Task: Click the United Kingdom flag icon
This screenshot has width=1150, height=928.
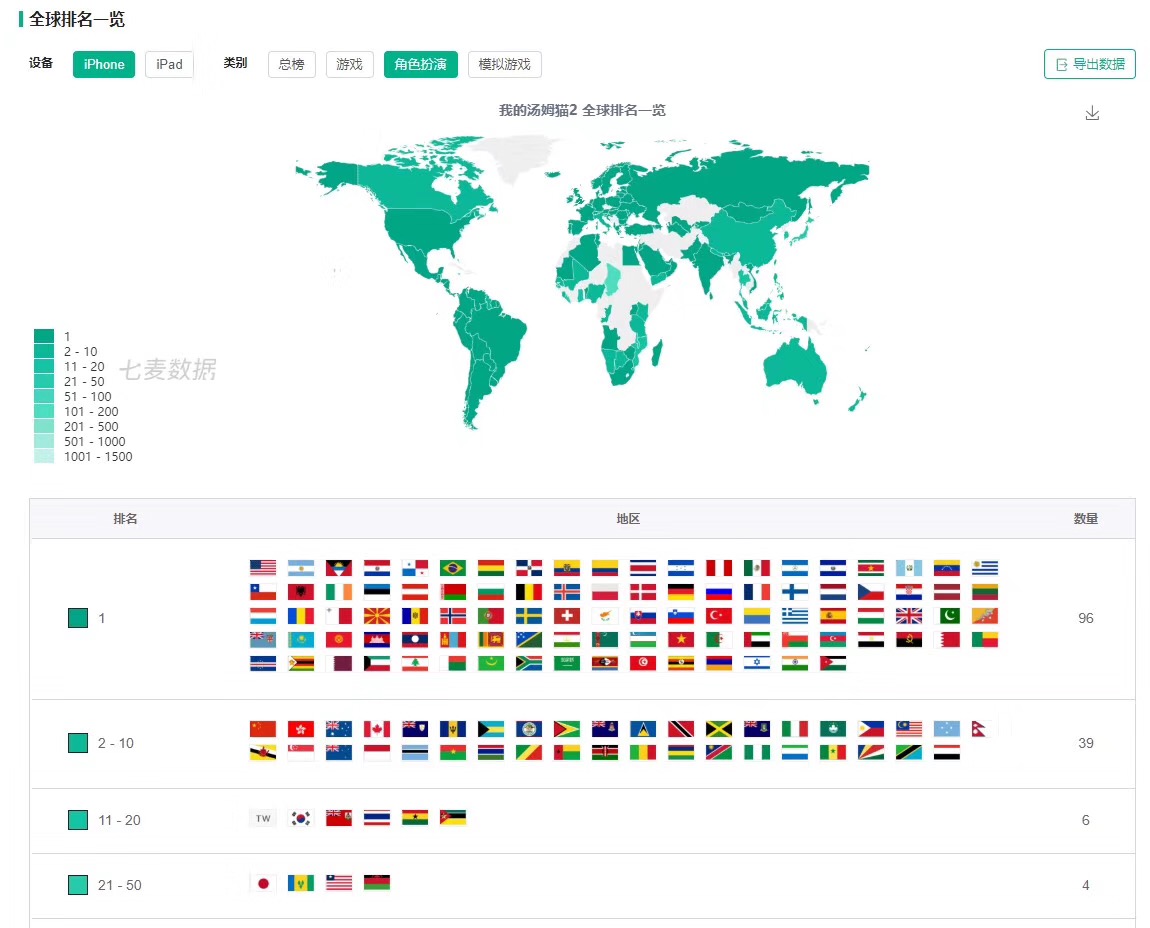Action: coord(908,616)
